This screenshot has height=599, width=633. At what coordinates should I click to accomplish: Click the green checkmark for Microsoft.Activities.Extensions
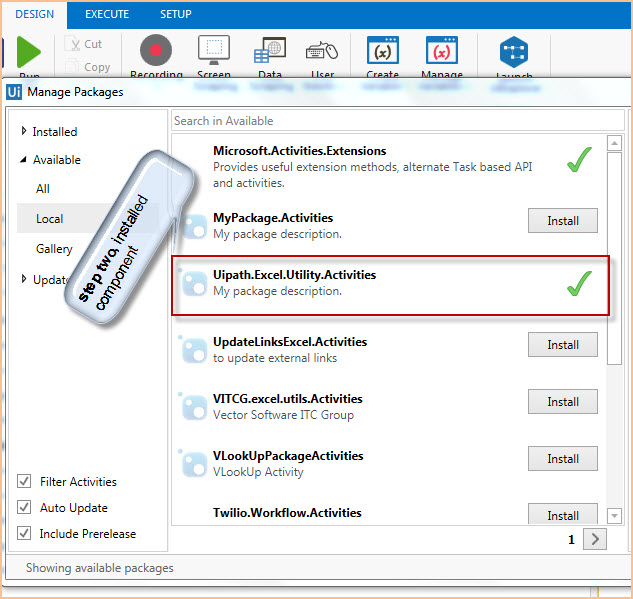(579, 159)
